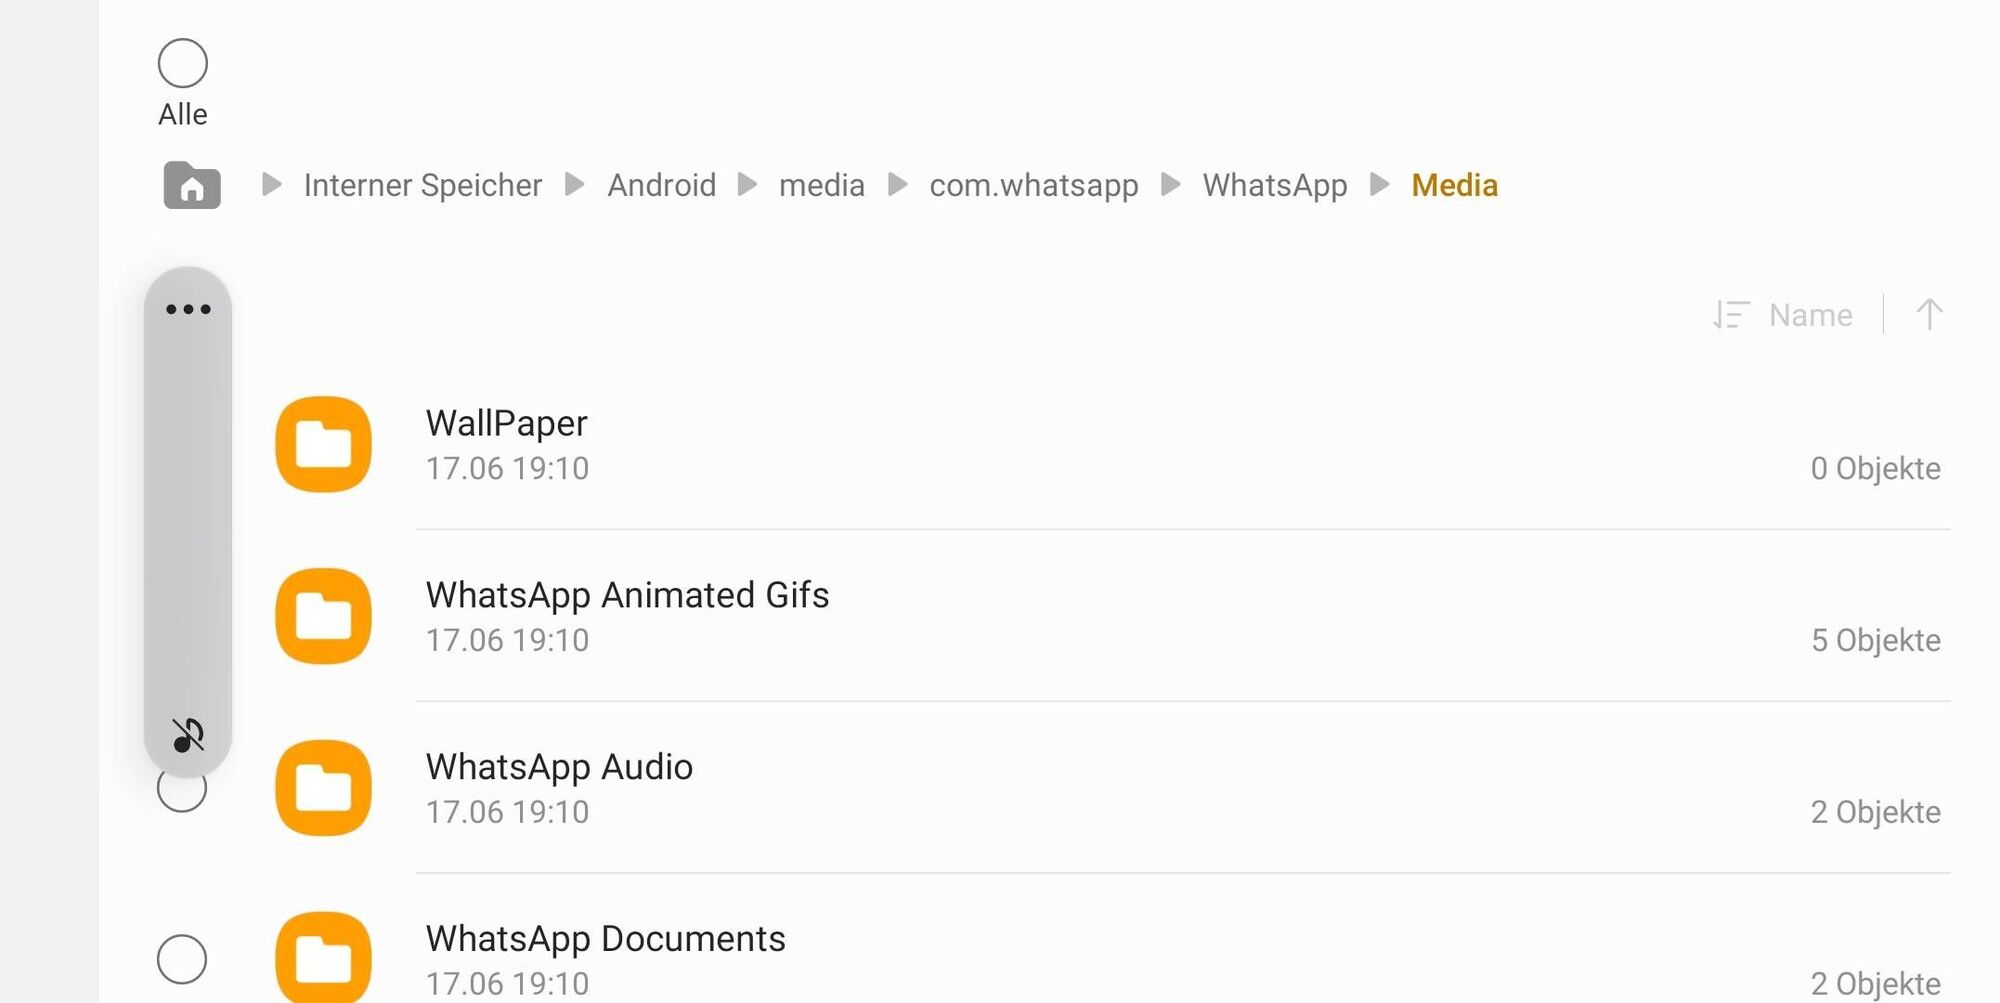Click the media breadcrumb item
This screenshot has width=2000, height=1003.
822,185
